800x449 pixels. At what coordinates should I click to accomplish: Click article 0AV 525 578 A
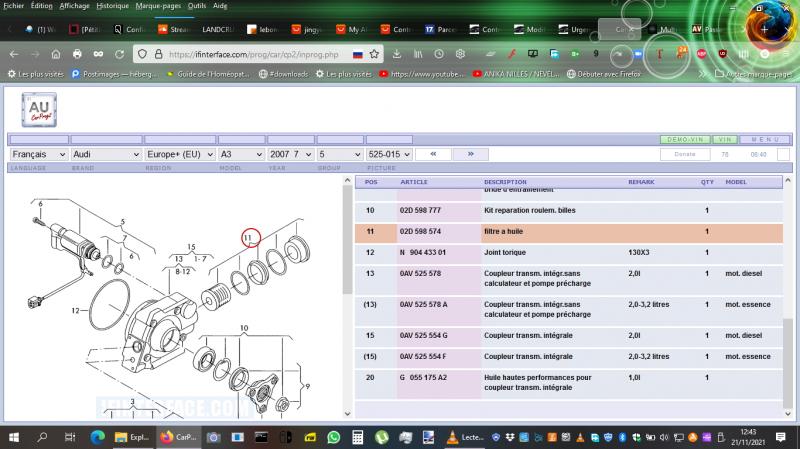pos(423,305)
